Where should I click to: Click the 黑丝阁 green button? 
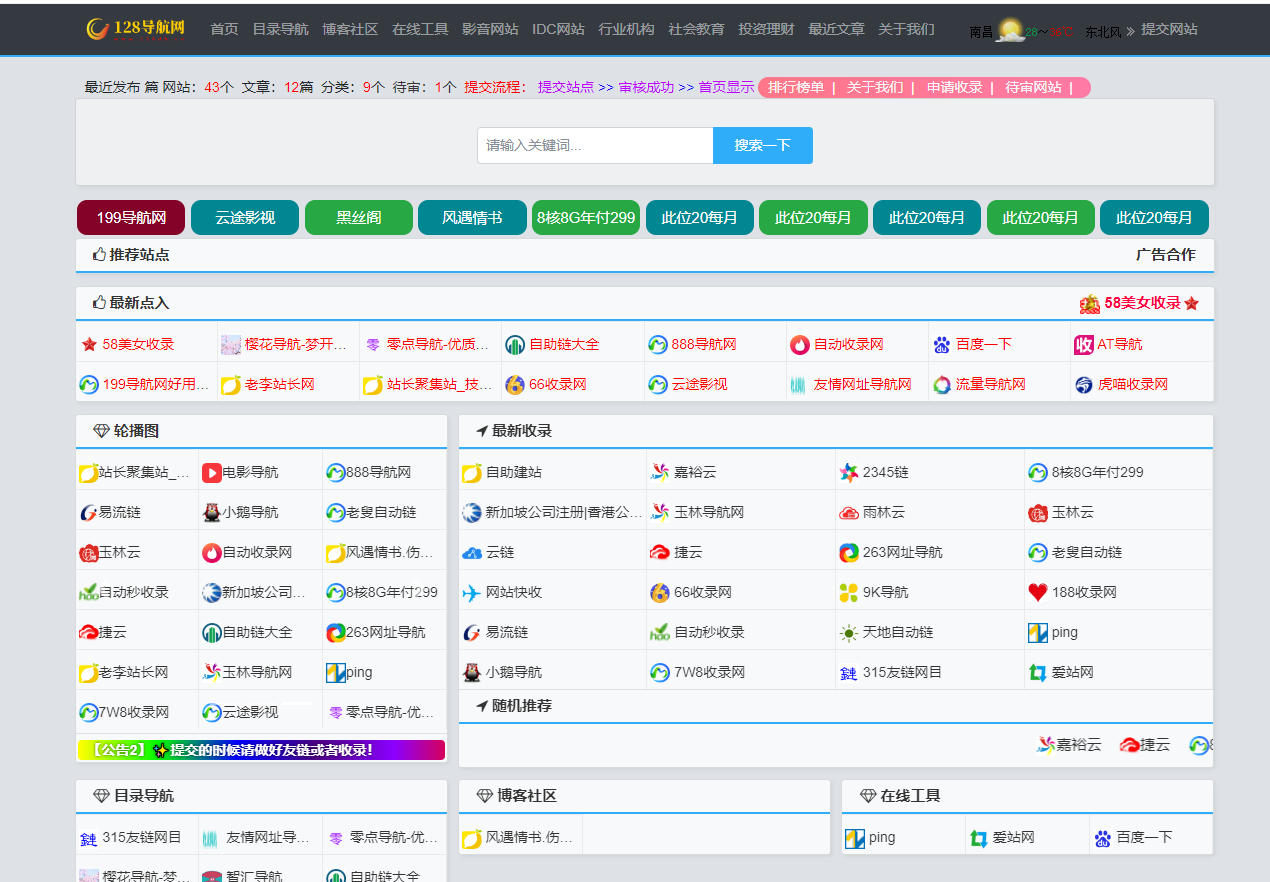[x=359, y=217]
